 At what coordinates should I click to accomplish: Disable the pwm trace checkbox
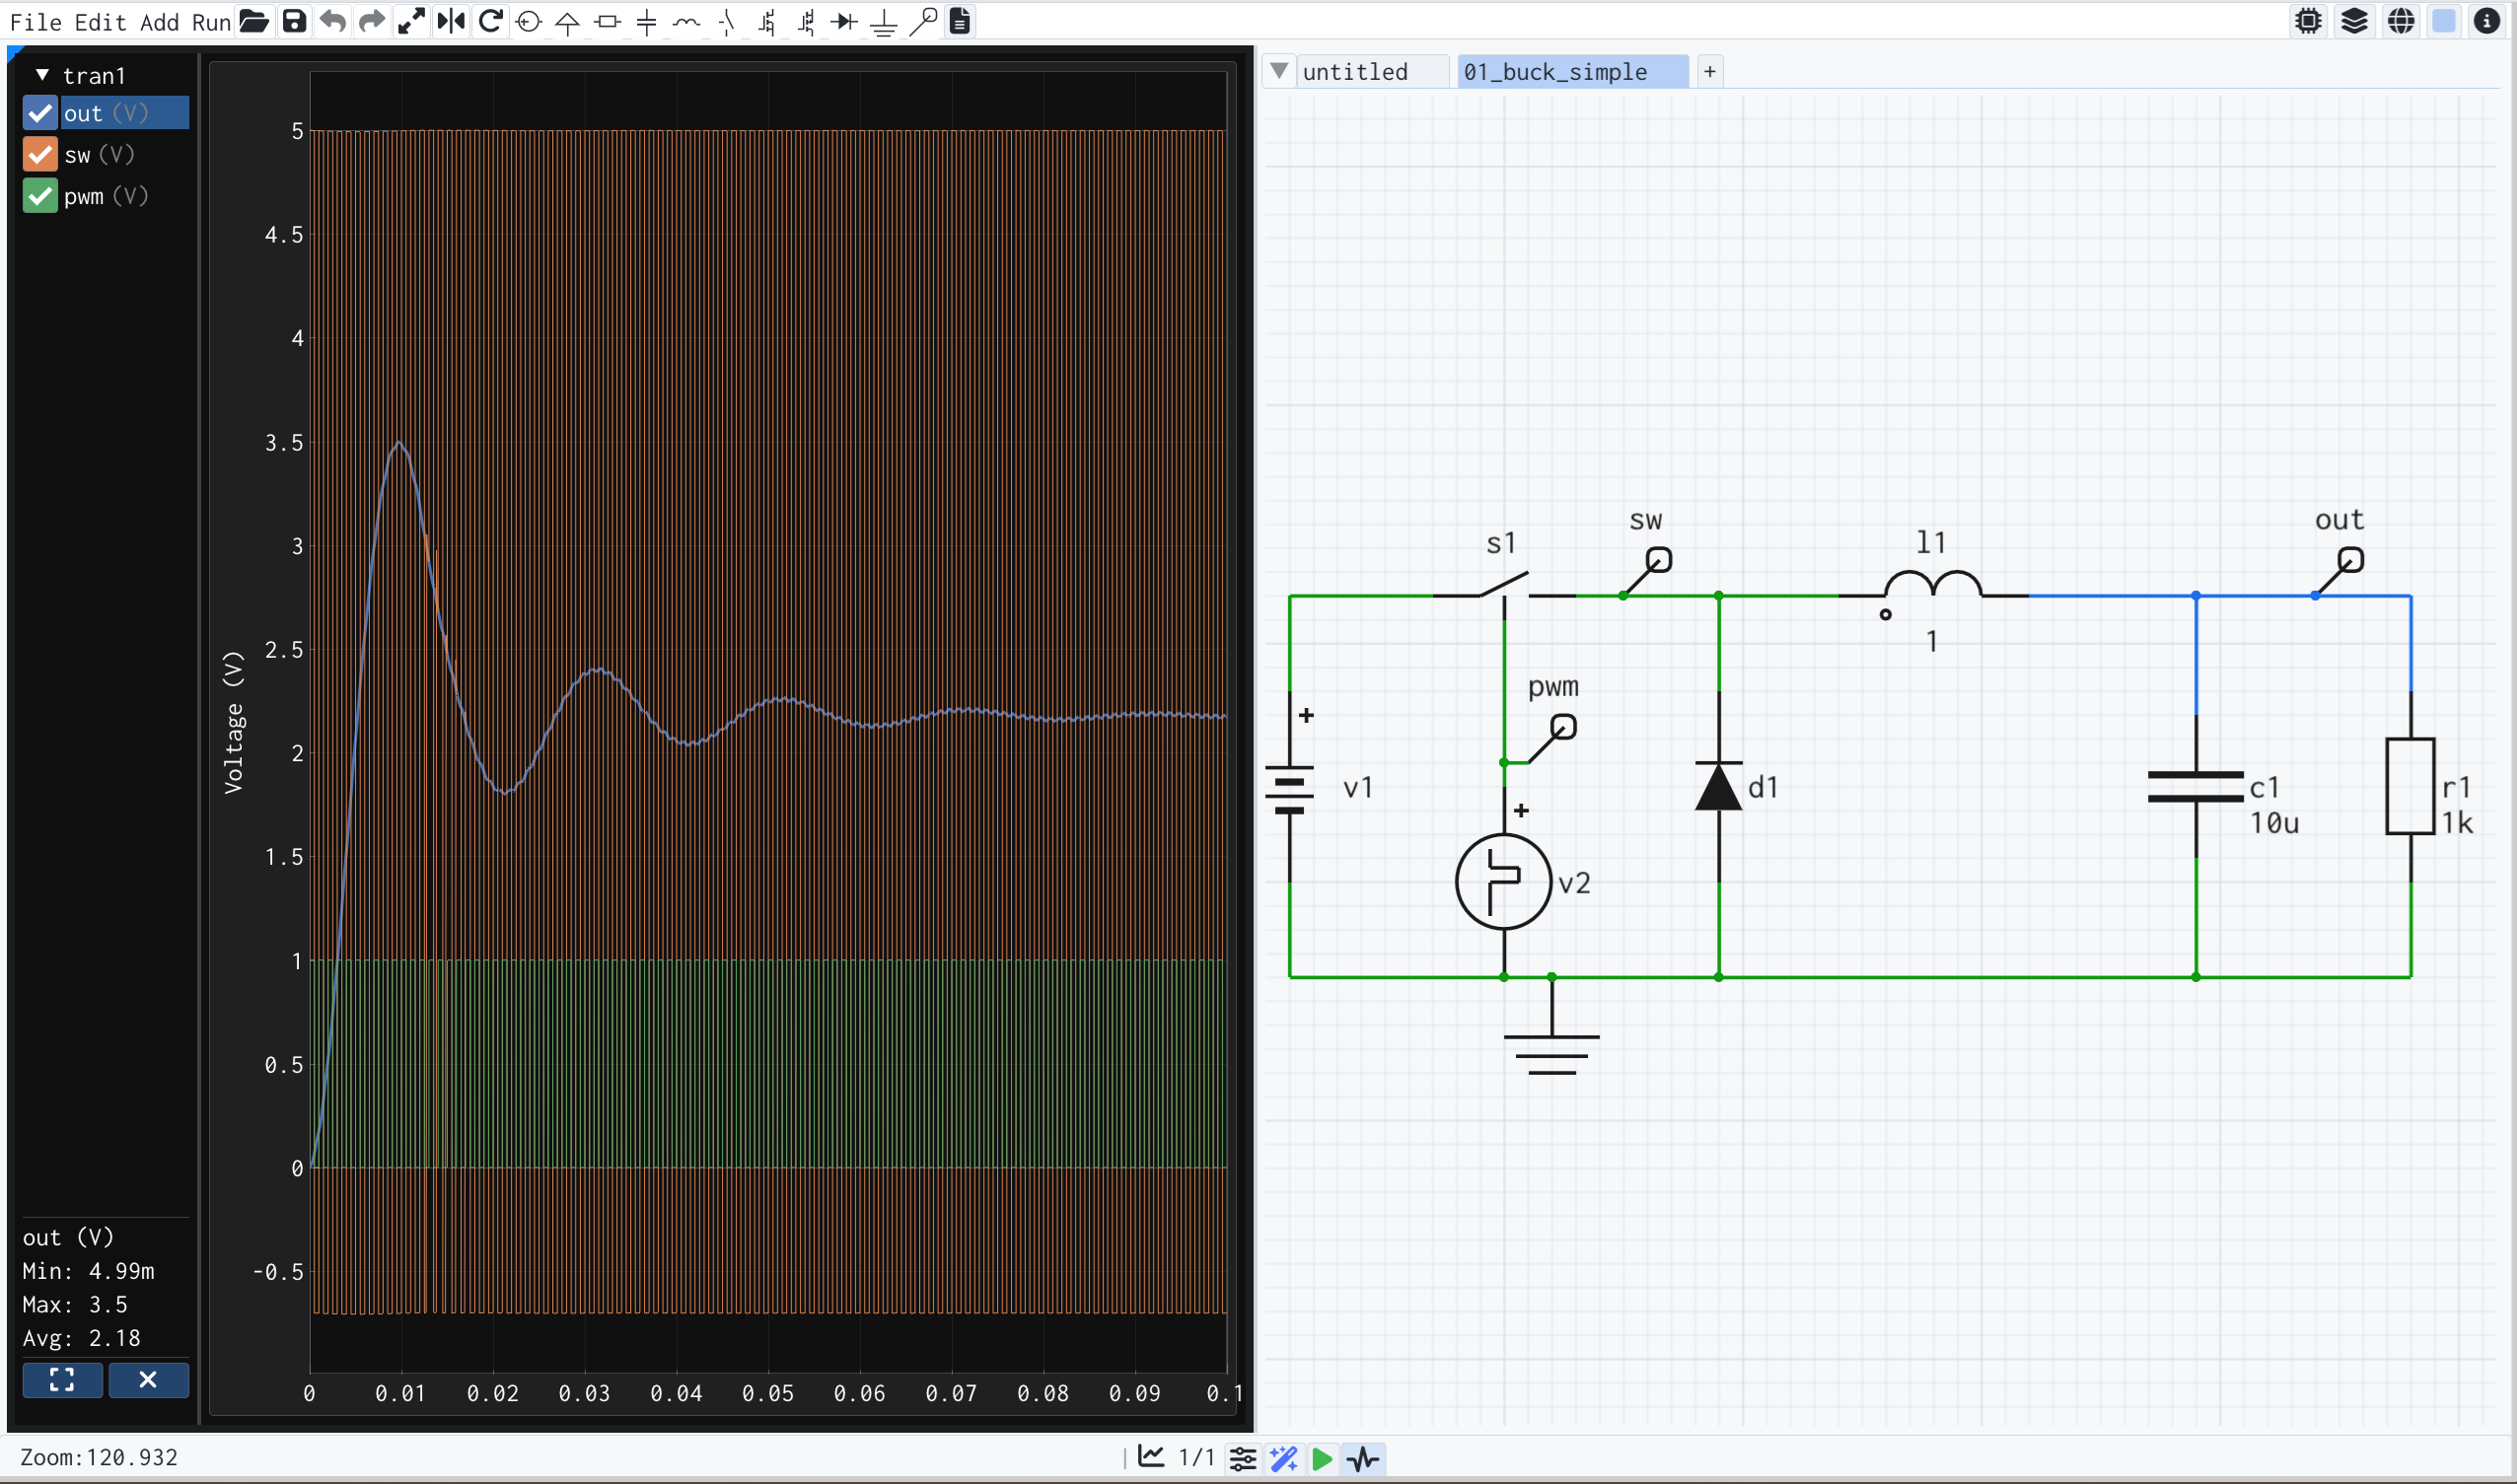(x=39, y=195)
